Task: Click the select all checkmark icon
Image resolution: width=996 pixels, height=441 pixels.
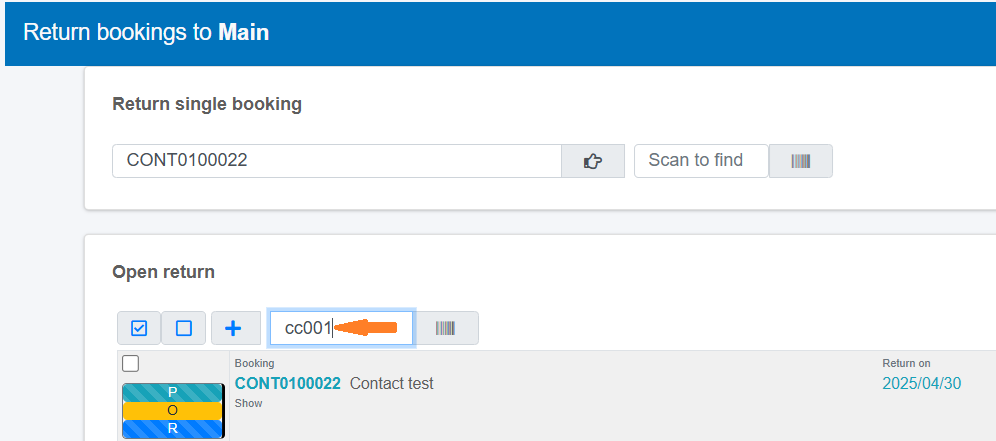Action: coord(139,328)
